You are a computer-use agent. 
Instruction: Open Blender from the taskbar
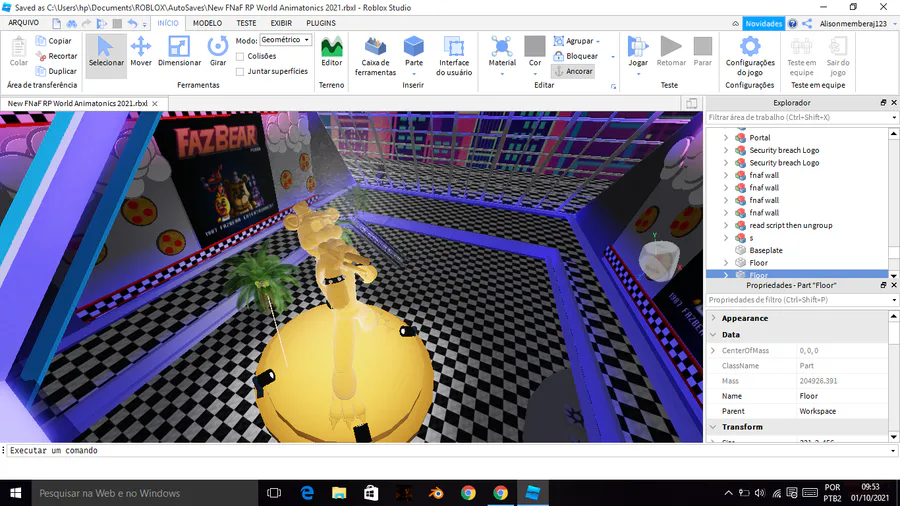pyautogui.click(x=436, y=493)
